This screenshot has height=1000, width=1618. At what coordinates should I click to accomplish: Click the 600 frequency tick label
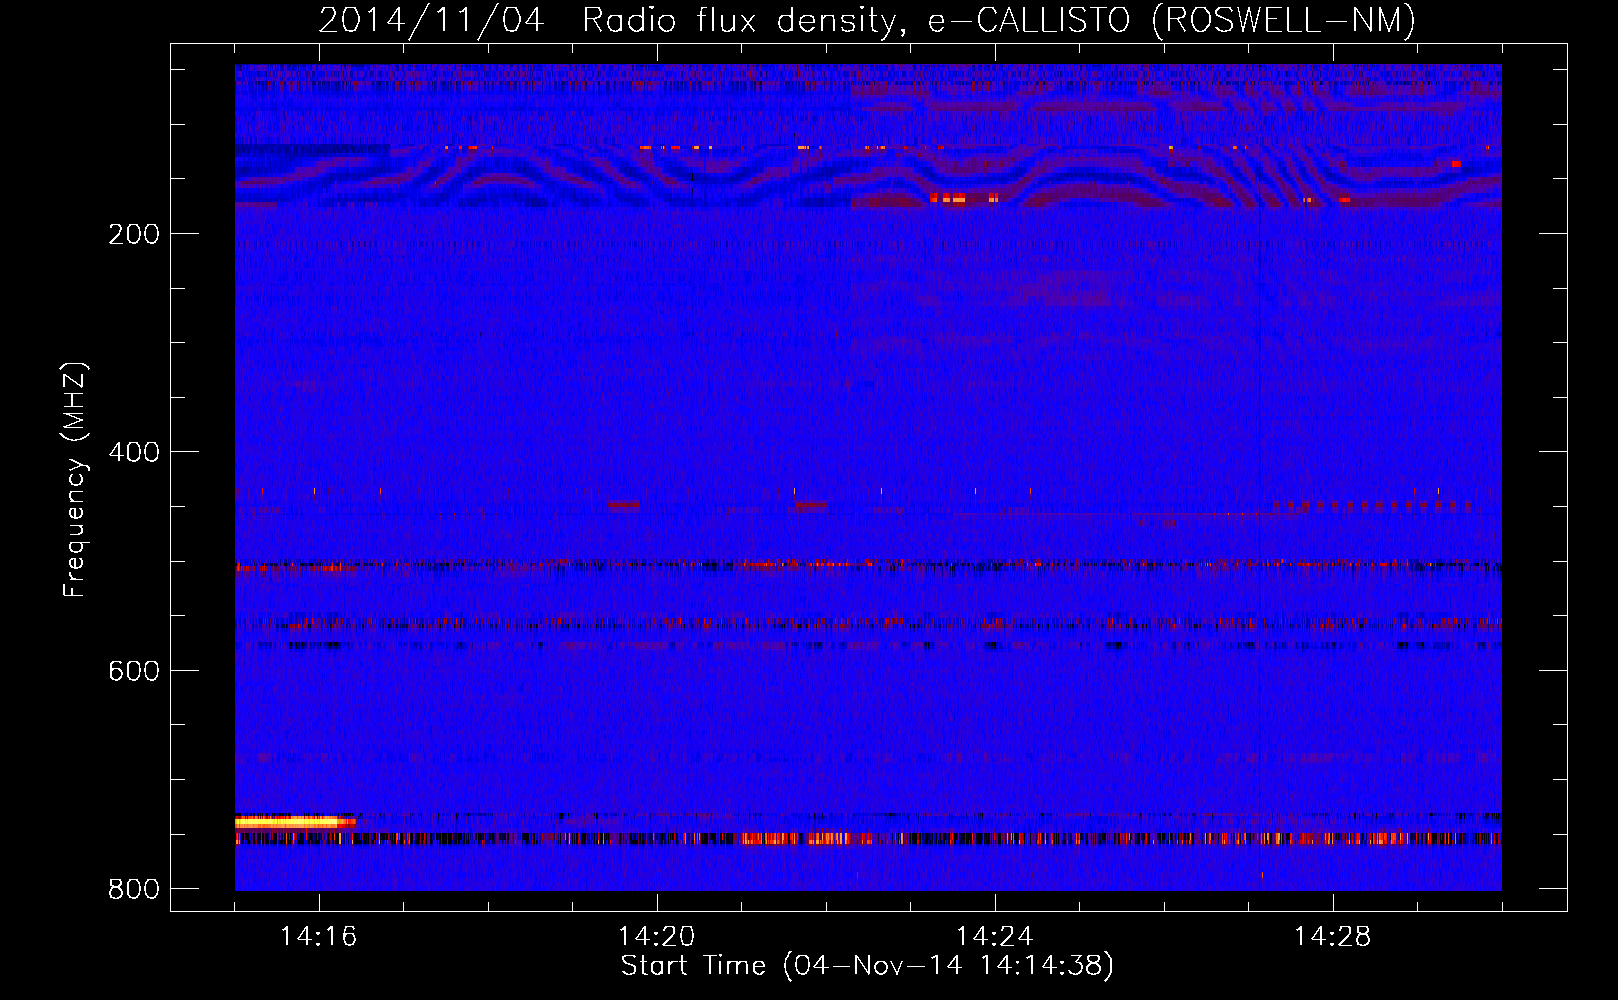[x=134, y=671]
